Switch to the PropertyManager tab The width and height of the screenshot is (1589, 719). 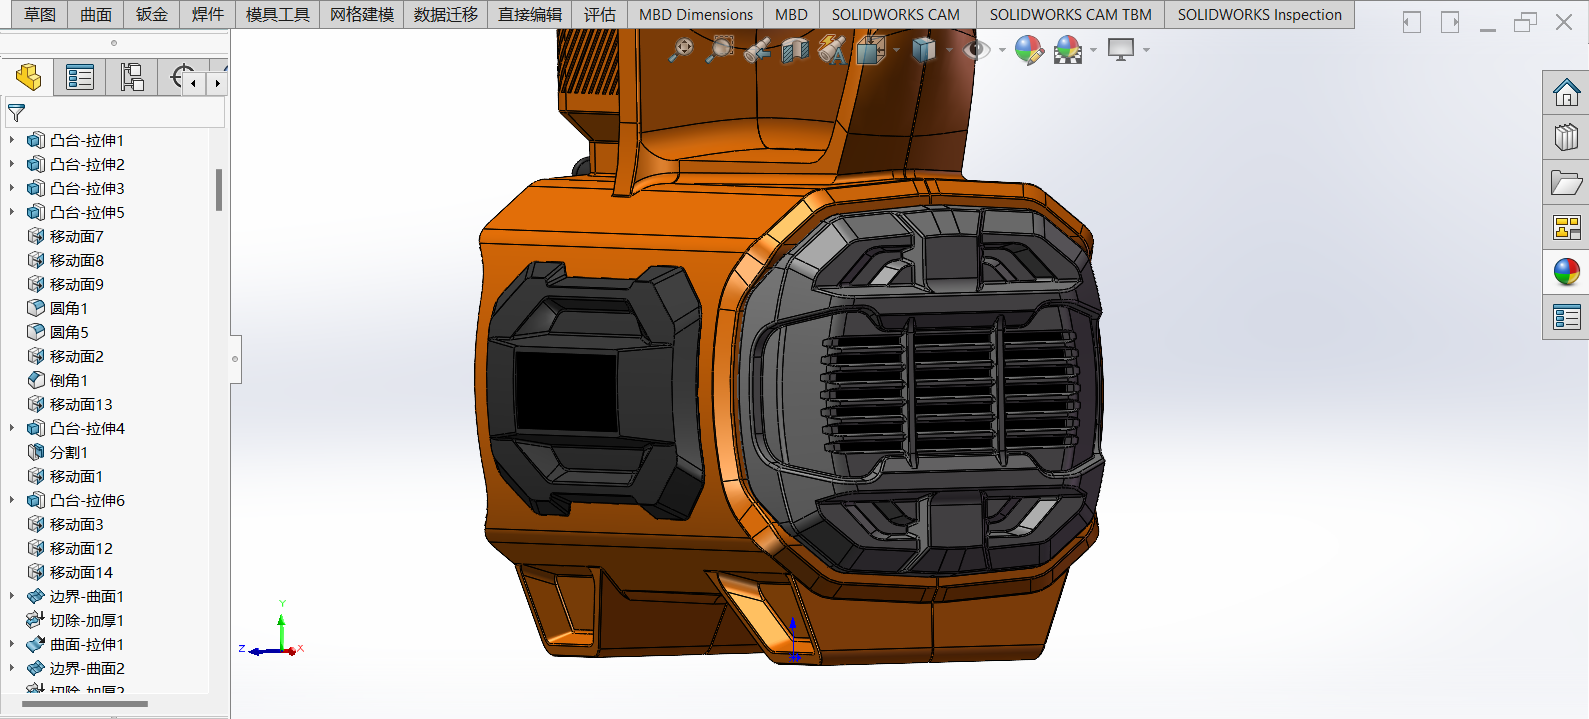point(80,77)
